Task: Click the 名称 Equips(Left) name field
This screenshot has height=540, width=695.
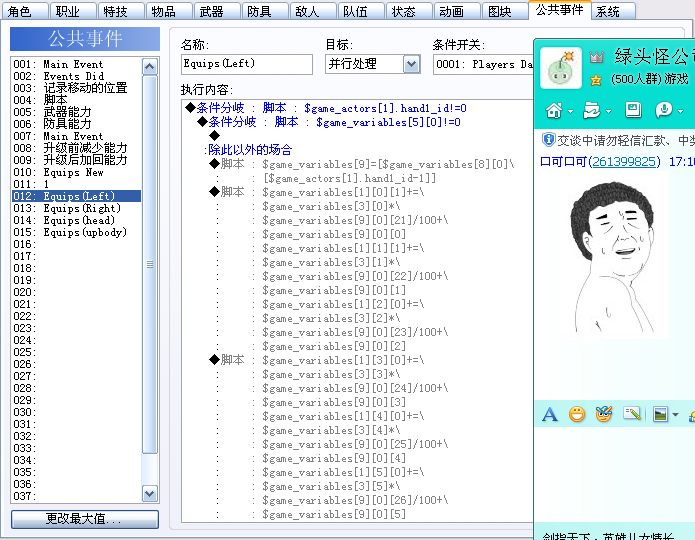Action: point(247,64)
